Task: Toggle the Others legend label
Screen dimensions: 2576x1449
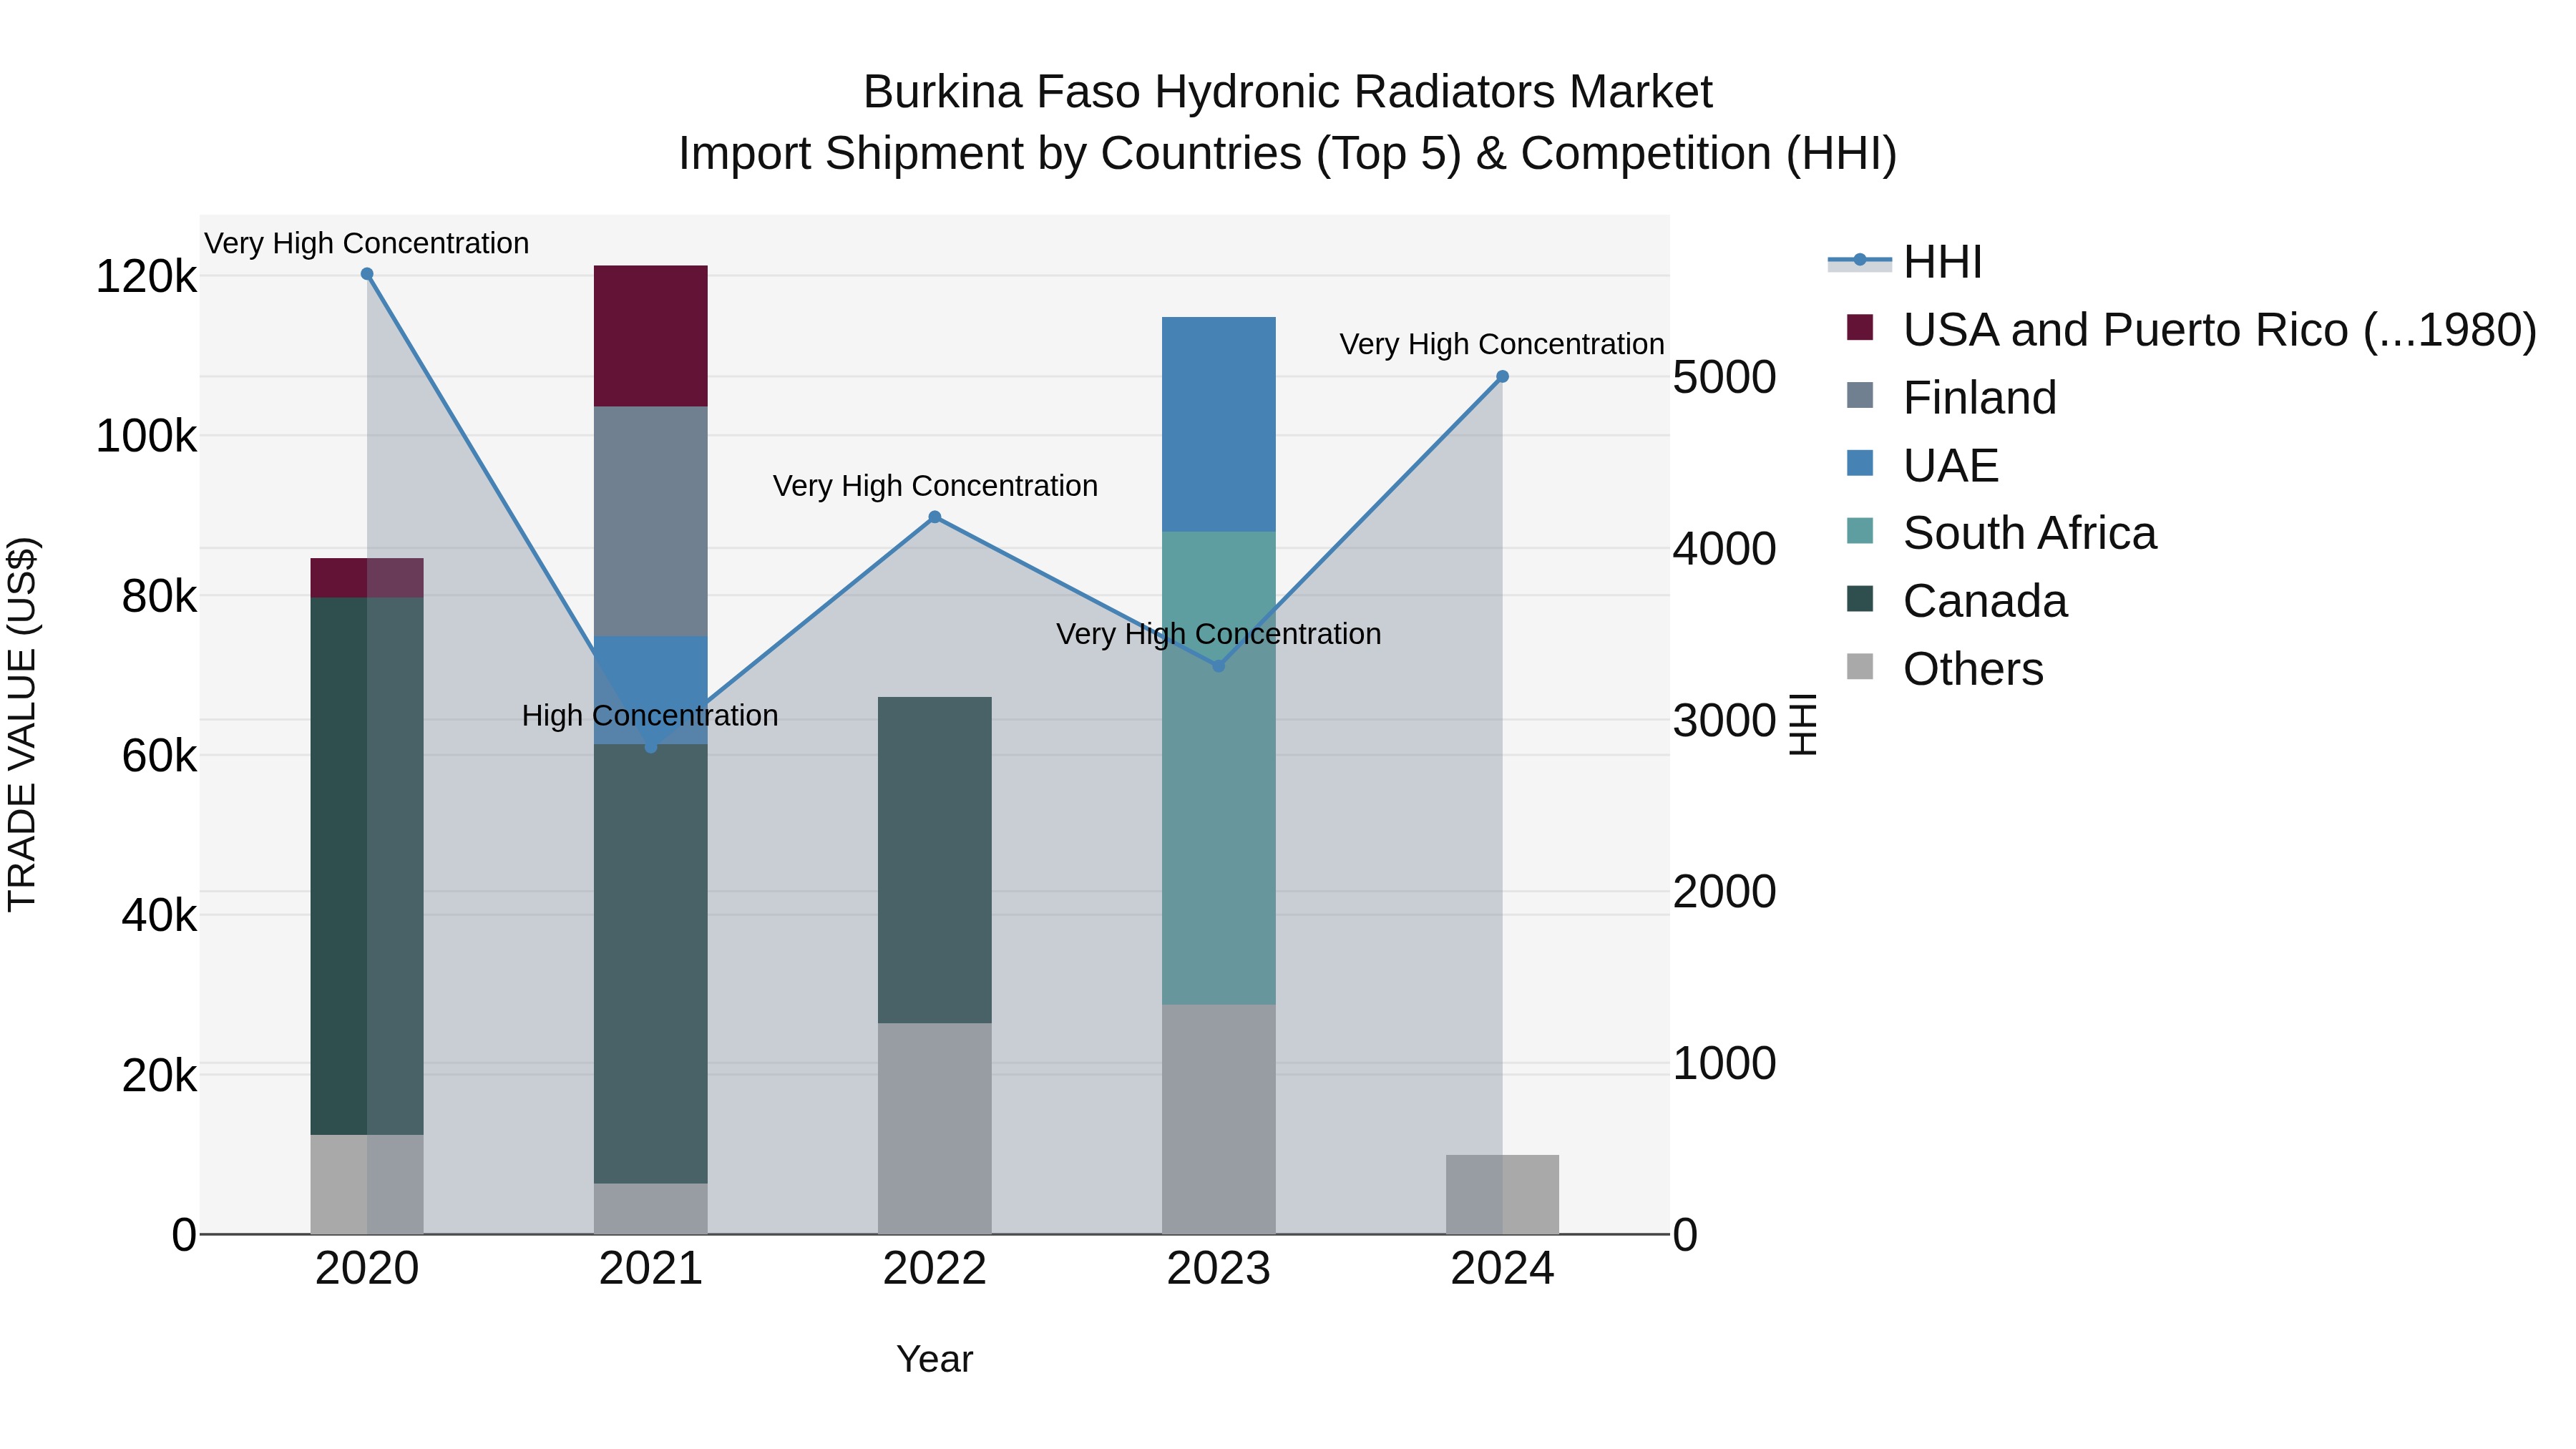Action: [x=1973, y=669]
